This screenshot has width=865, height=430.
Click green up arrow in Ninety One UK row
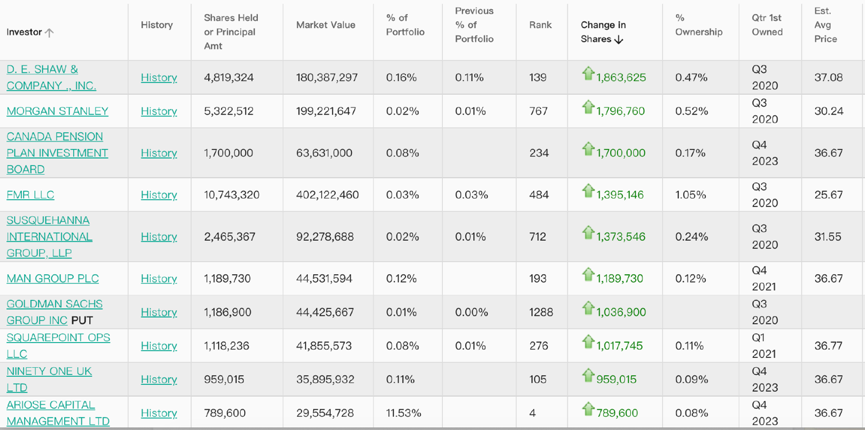pyautogui.click(x=588, y=376)
